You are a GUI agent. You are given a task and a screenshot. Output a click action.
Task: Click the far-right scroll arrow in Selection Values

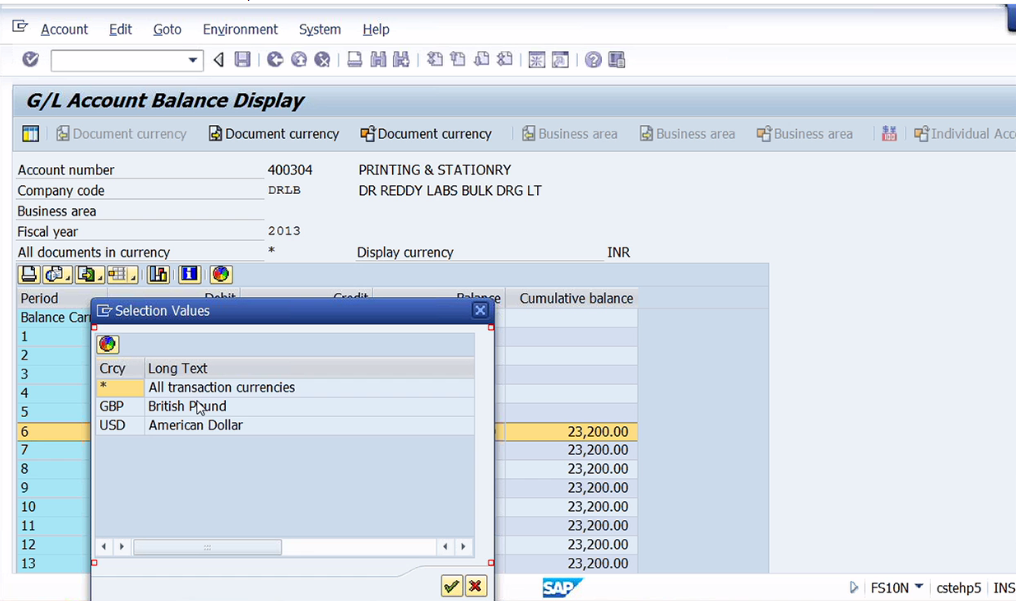[x=463, y=547]
